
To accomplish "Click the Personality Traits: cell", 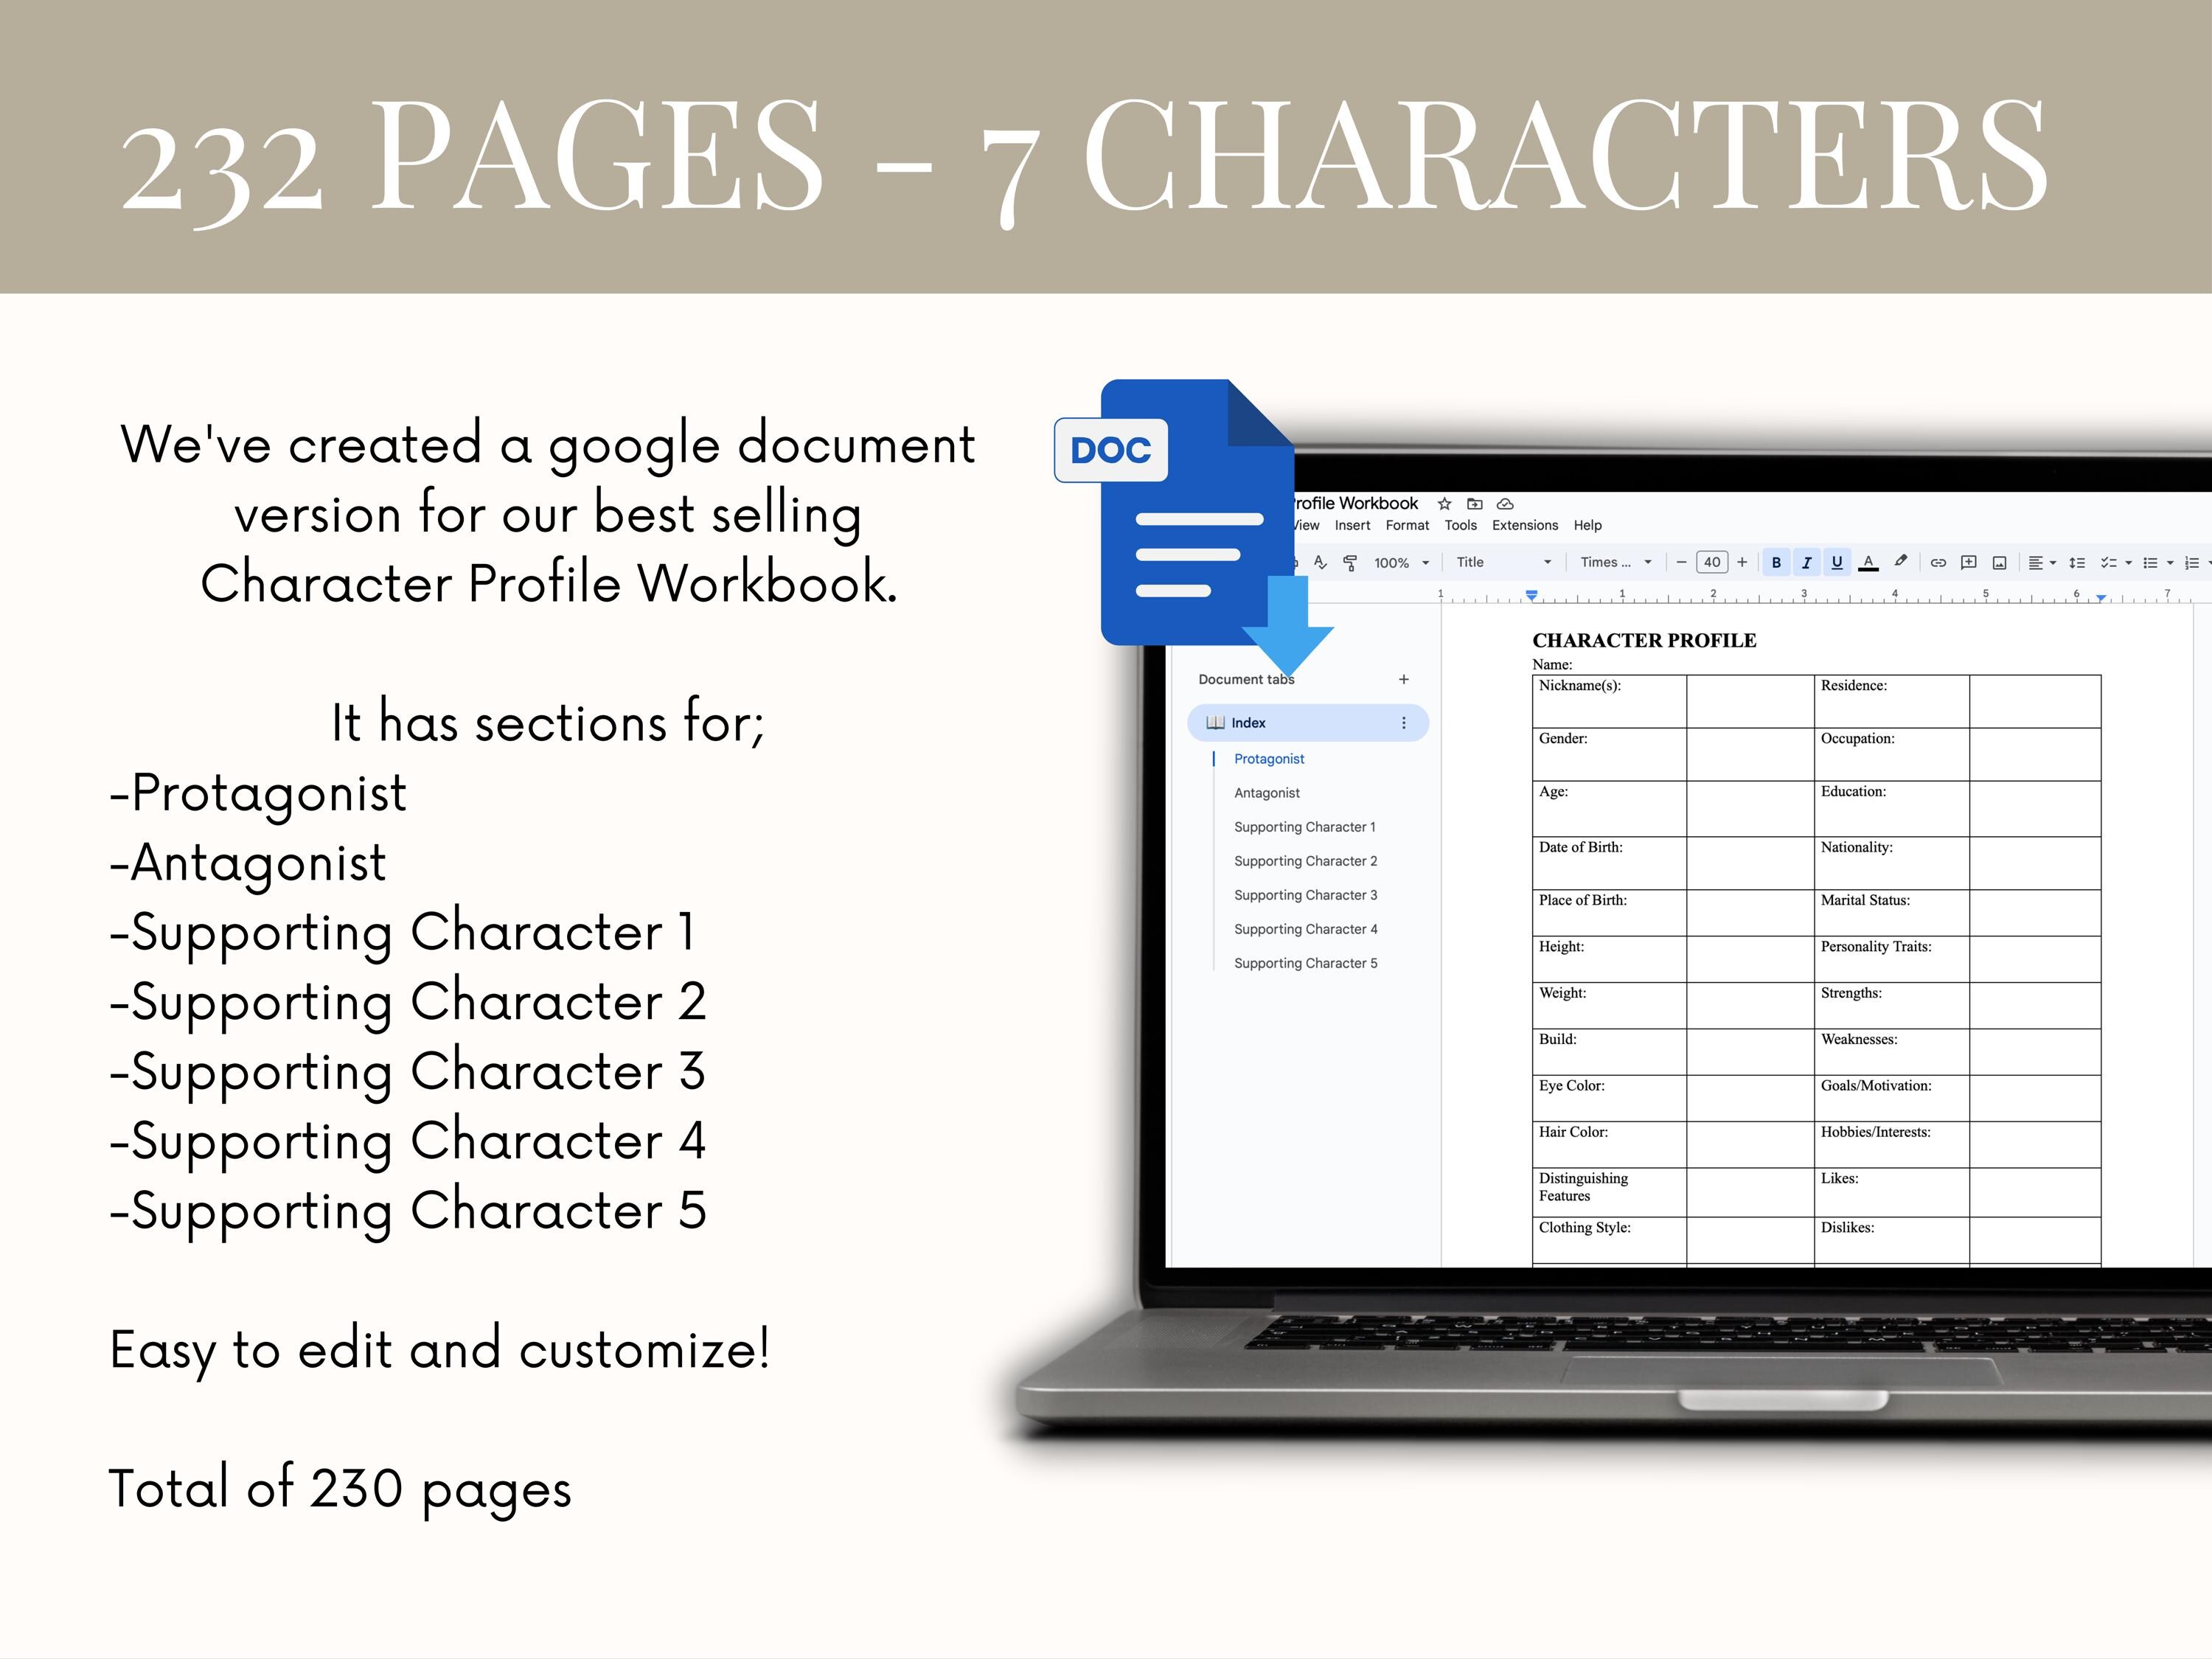I will (x=1891, y=959).
